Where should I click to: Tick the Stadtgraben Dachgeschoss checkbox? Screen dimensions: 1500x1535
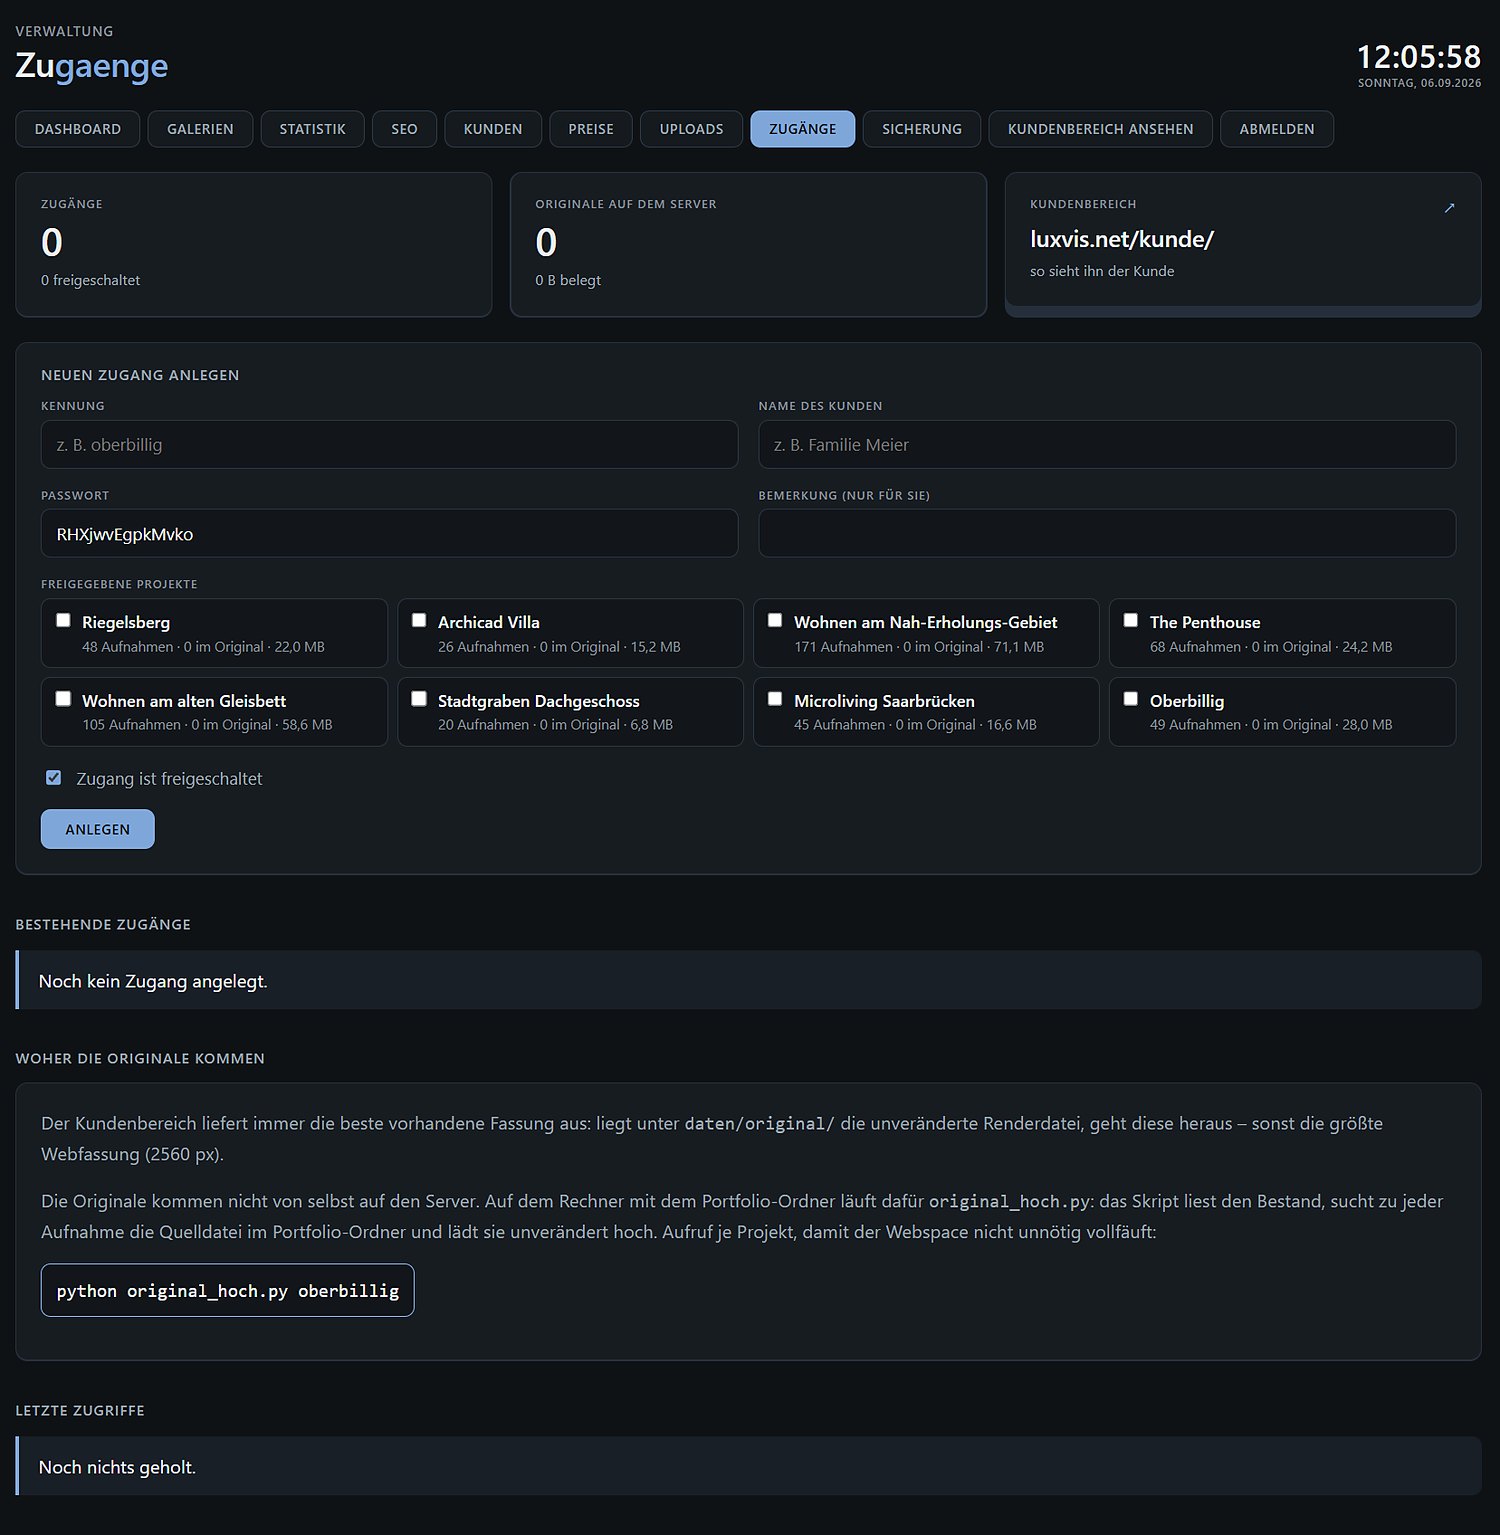419,699
